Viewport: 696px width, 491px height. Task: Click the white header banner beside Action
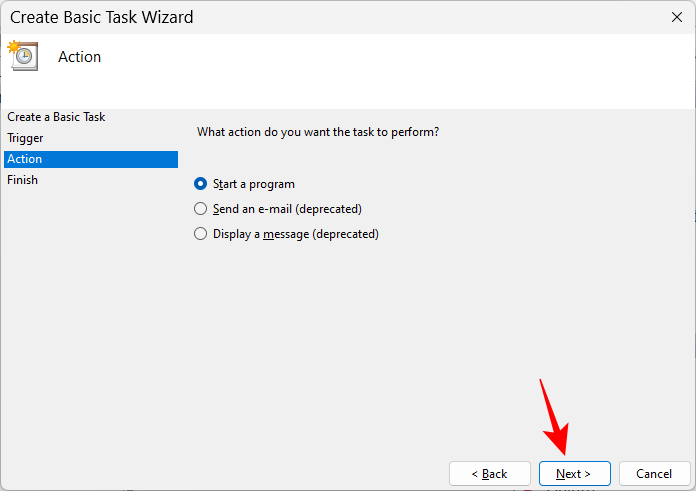click(400, 70)
